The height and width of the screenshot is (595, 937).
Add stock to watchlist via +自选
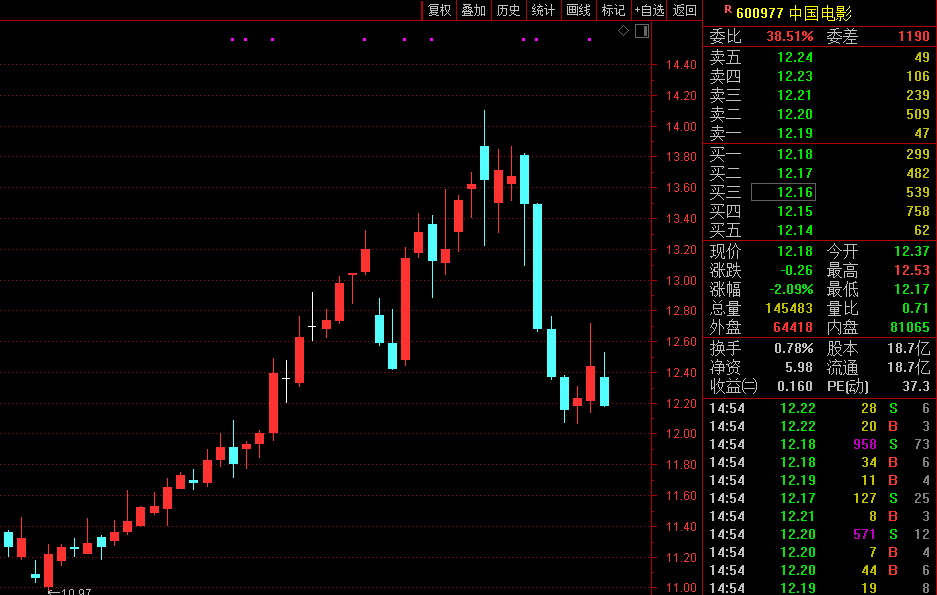tap(649, 11)
